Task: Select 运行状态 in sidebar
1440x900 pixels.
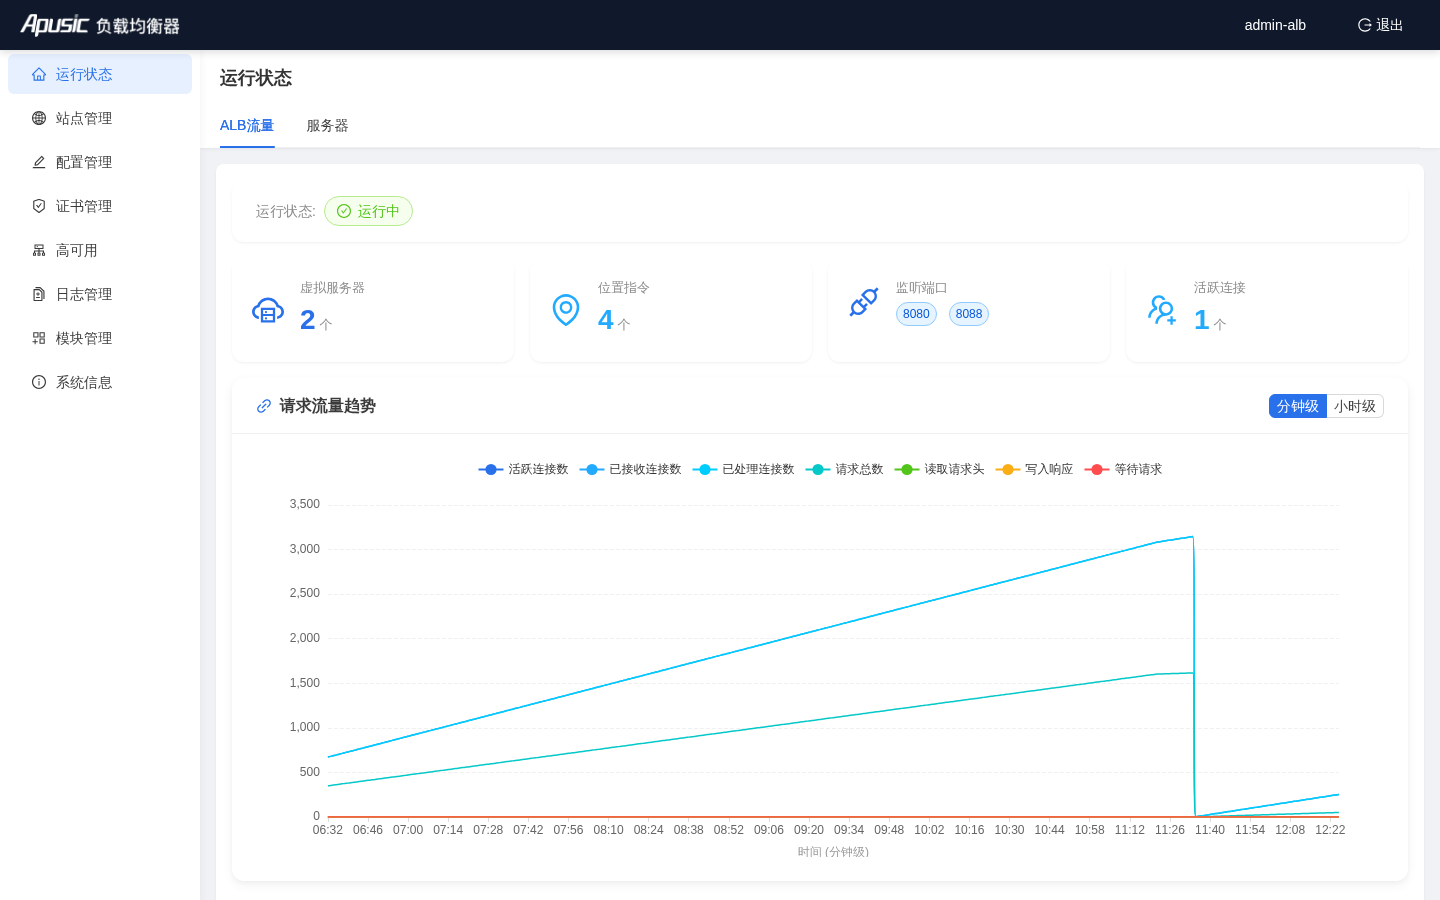Action: pyautogui.click(x=100, y=74)
